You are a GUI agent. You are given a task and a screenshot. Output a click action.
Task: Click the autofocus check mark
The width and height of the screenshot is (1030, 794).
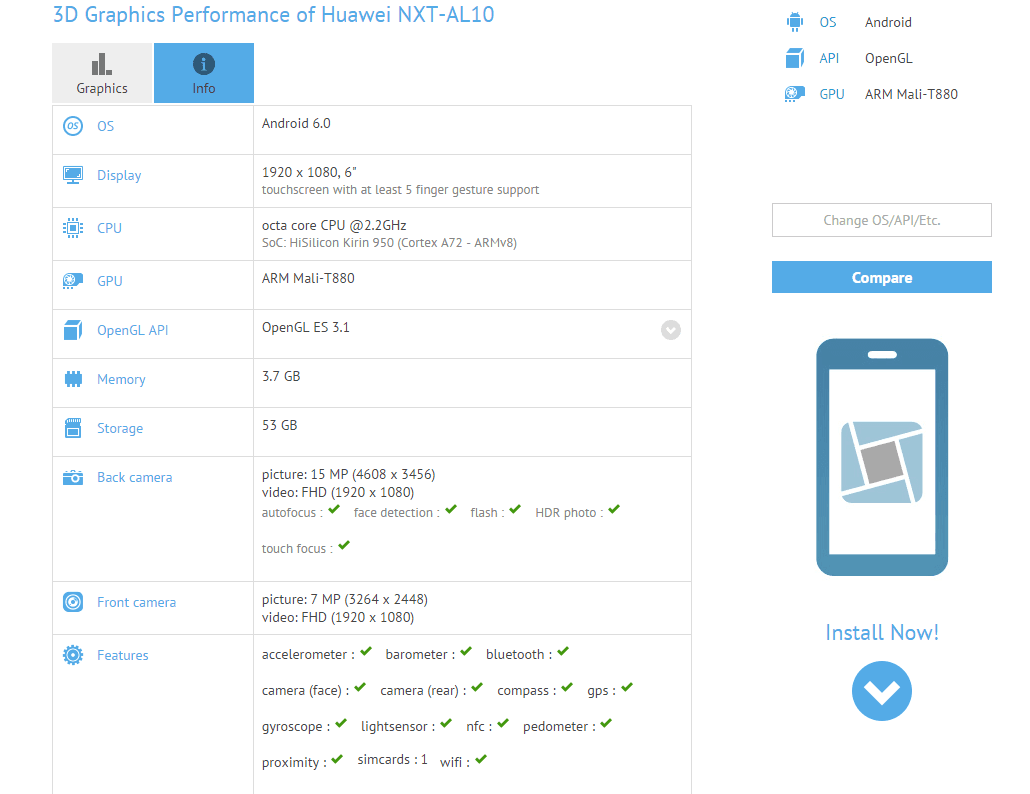tap(334, 510)
